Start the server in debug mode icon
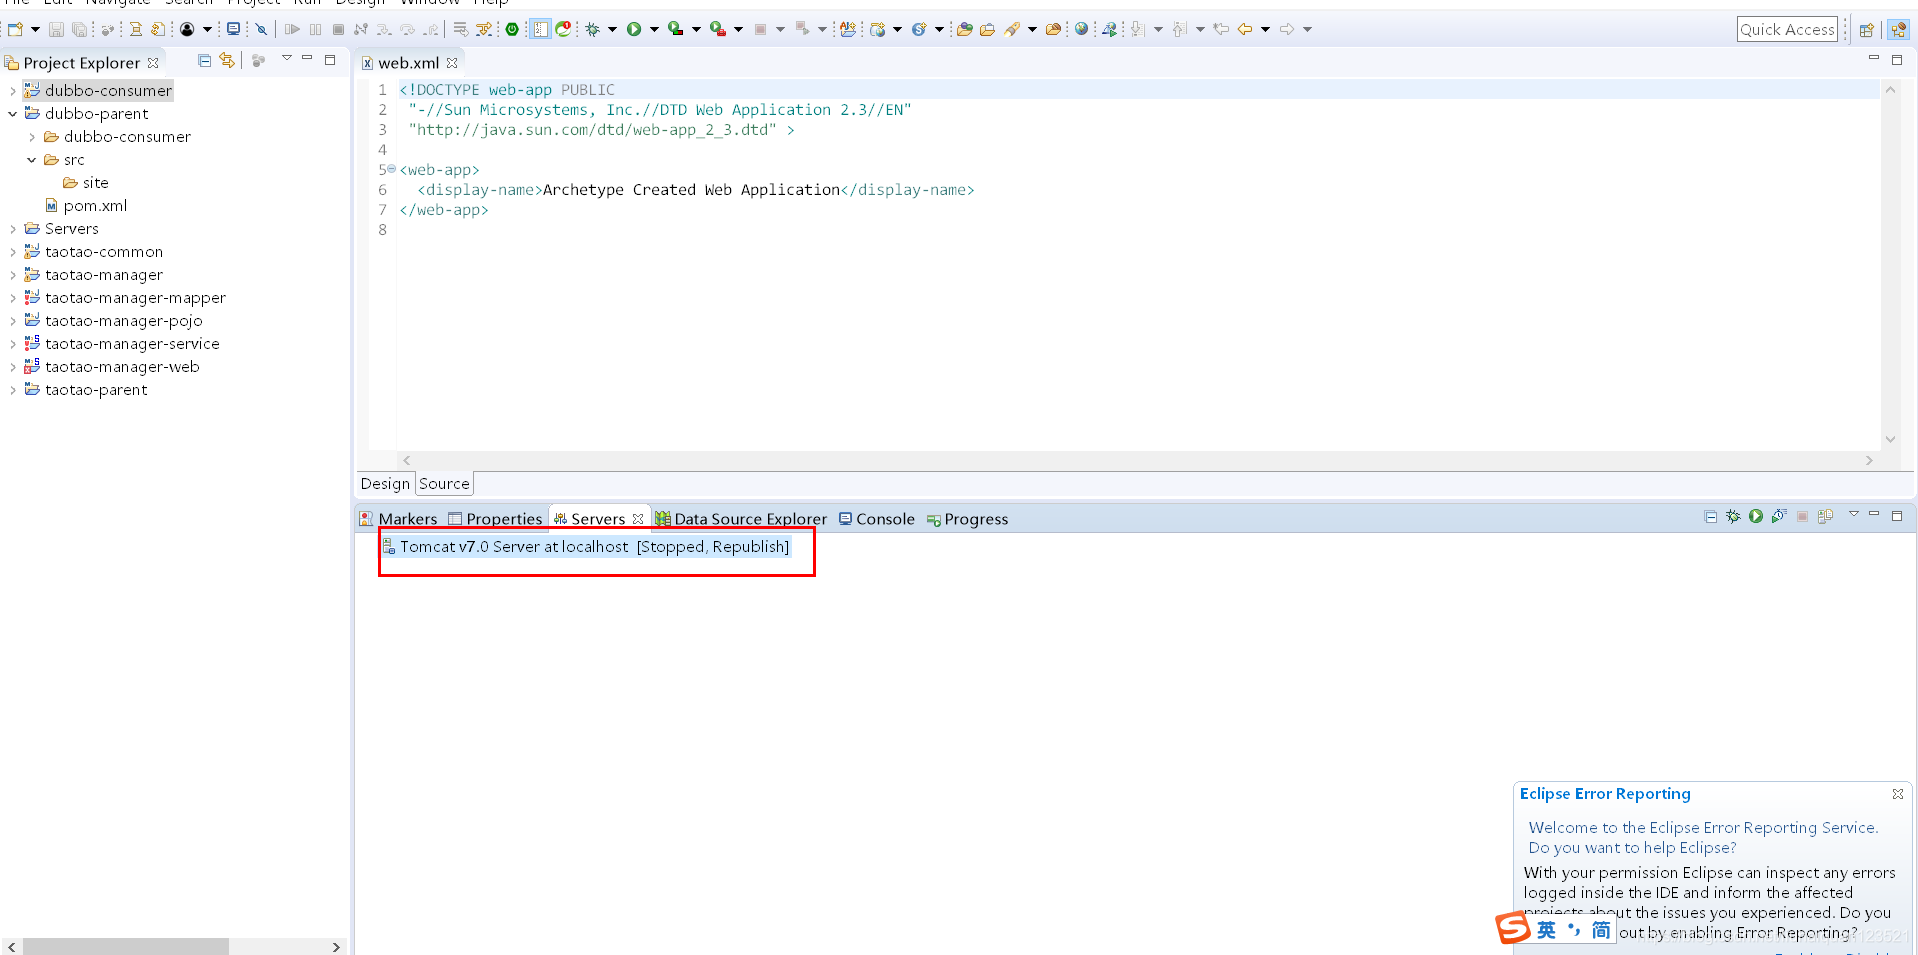This screenshot has height=955, width=1918. pos(1733,516)
